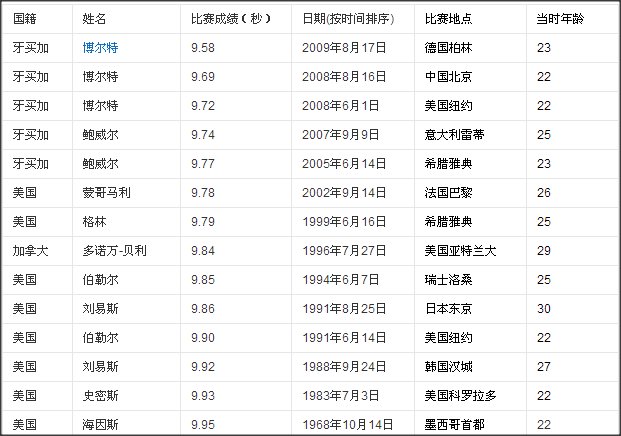Select the date 1968年10月14日
621x436 pixels.
348,425
